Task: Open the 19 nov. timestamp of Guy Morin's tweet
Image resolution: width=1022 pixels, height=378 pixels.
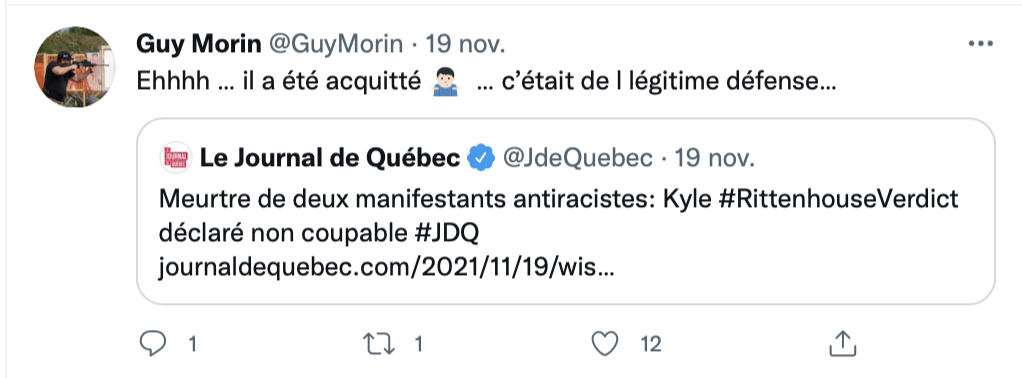Action: 465,44
